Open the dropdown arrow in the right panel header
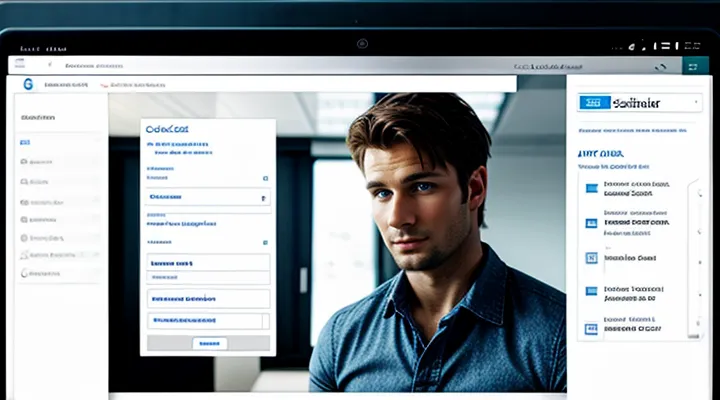 [x=694, y=102]
